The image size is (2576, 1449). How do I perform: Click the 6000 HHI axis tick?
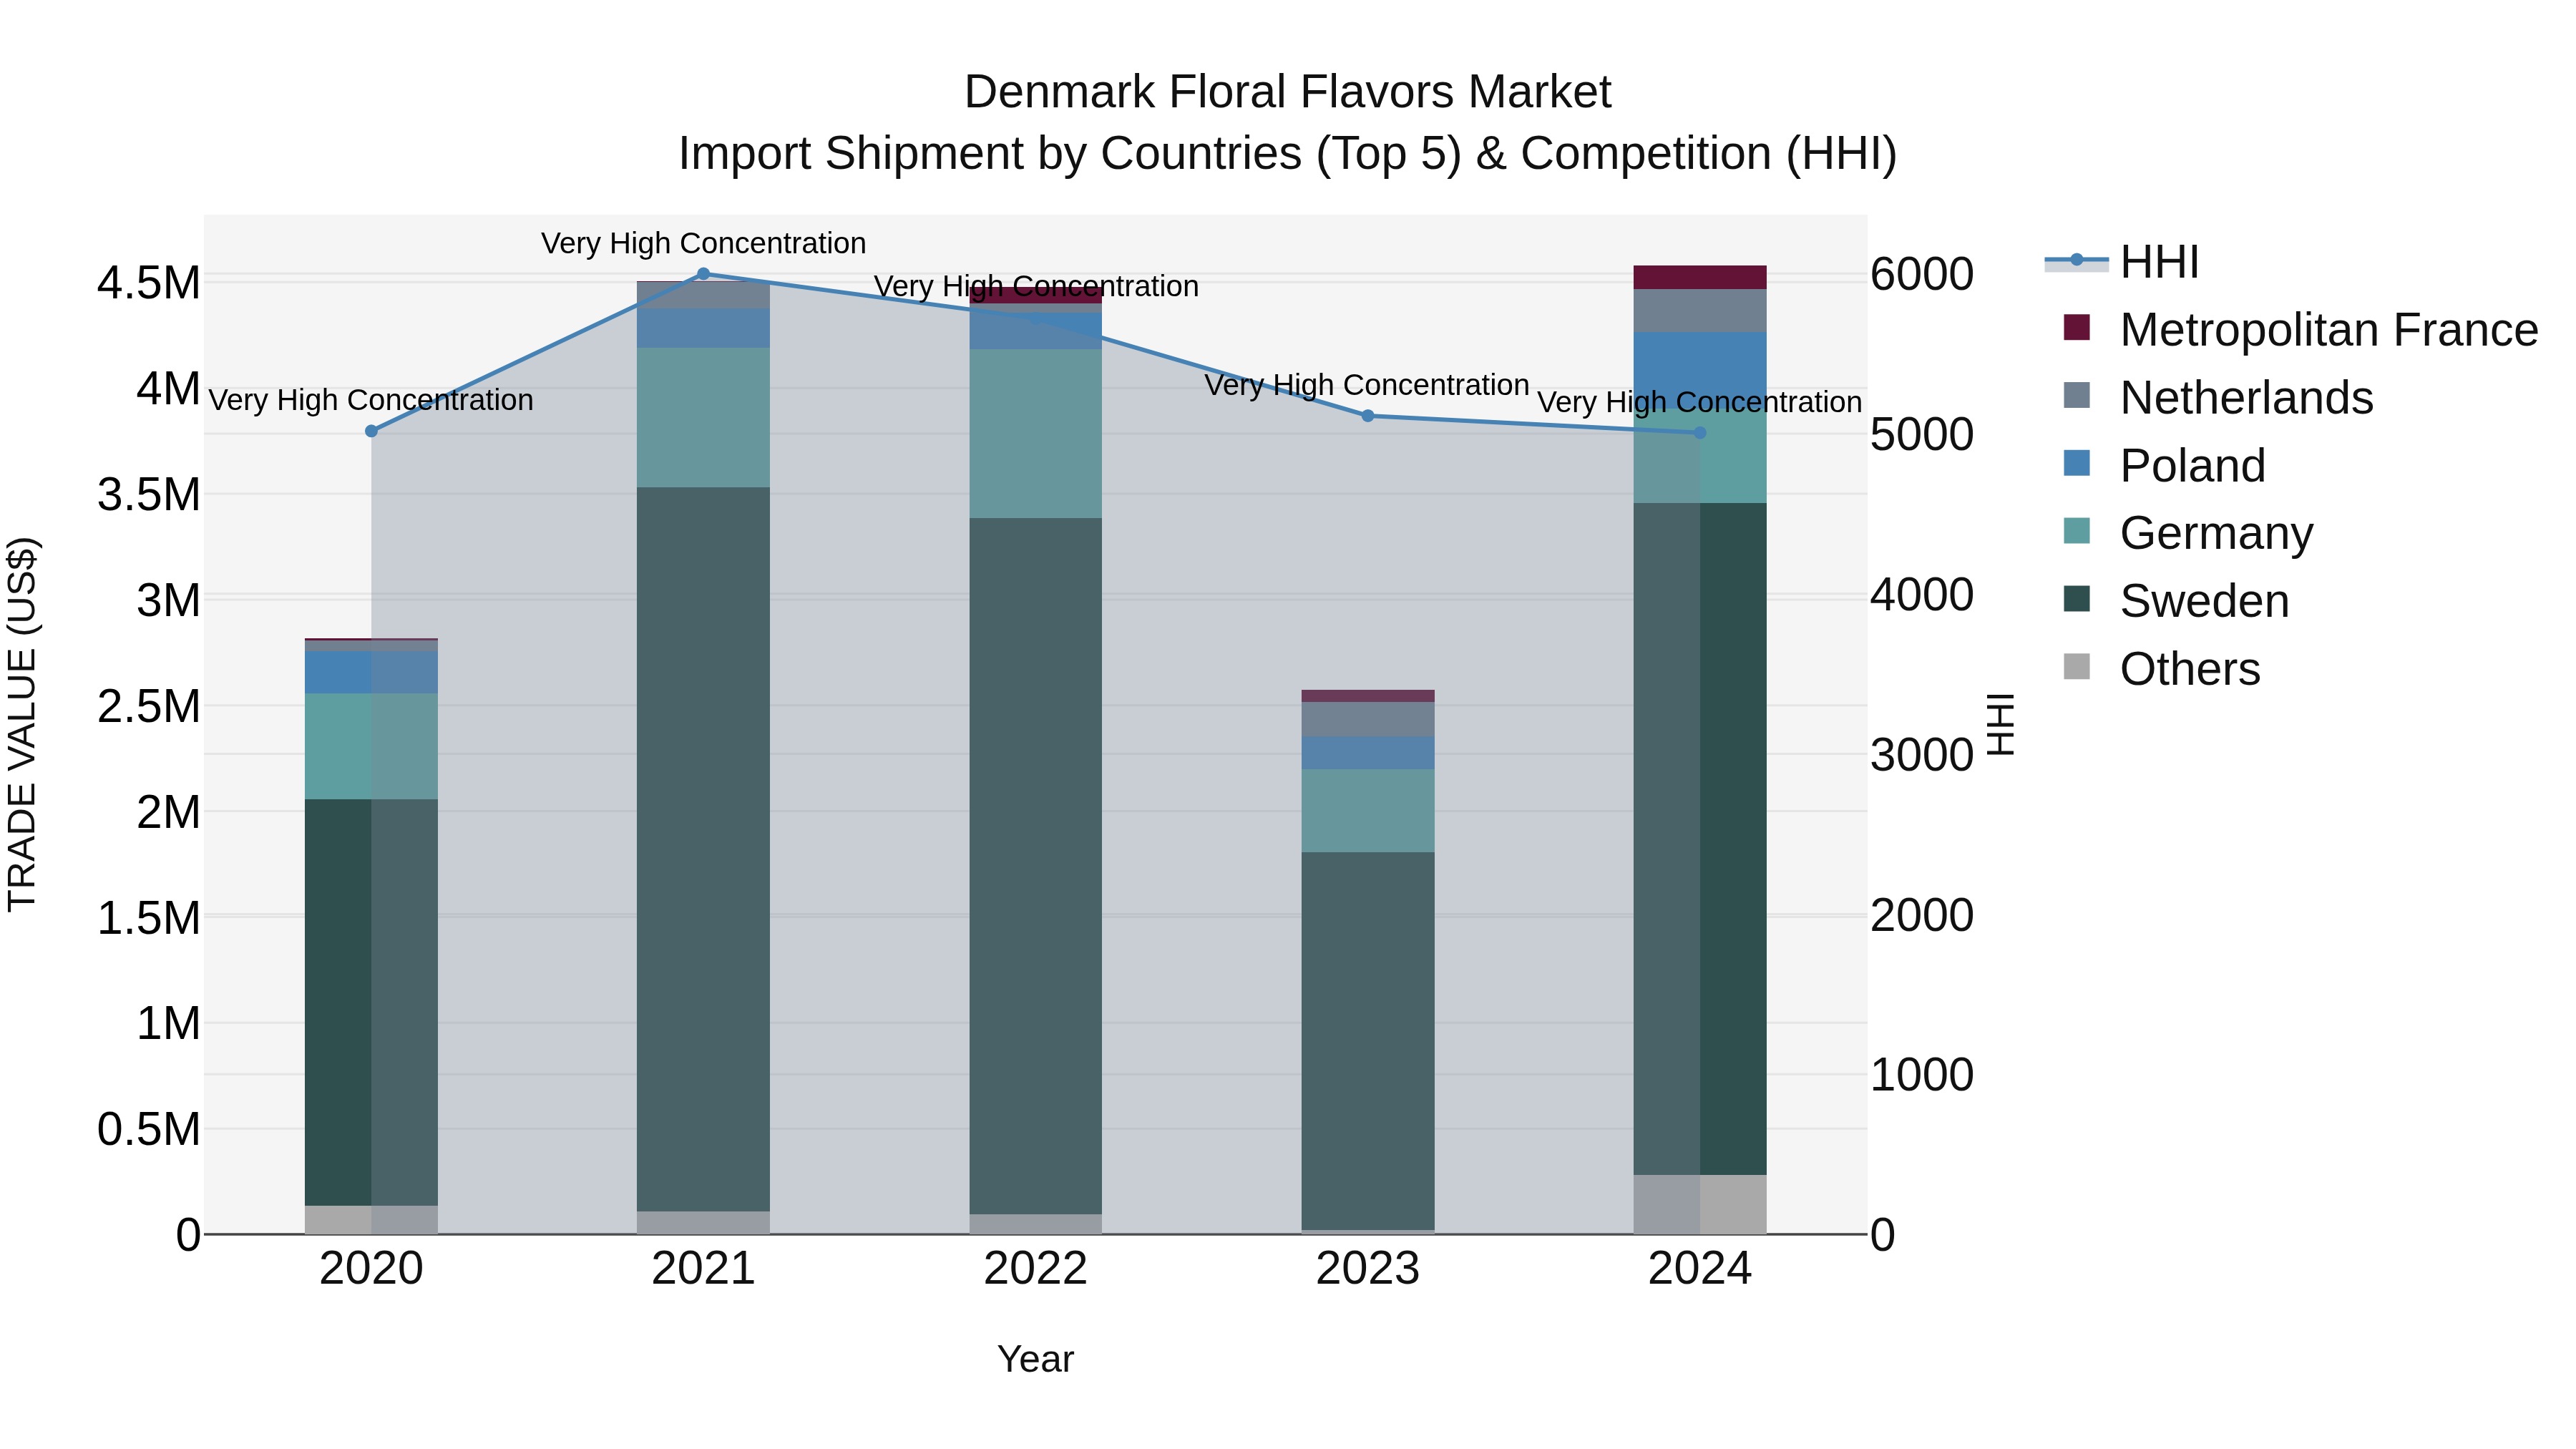click(1922, 274)
